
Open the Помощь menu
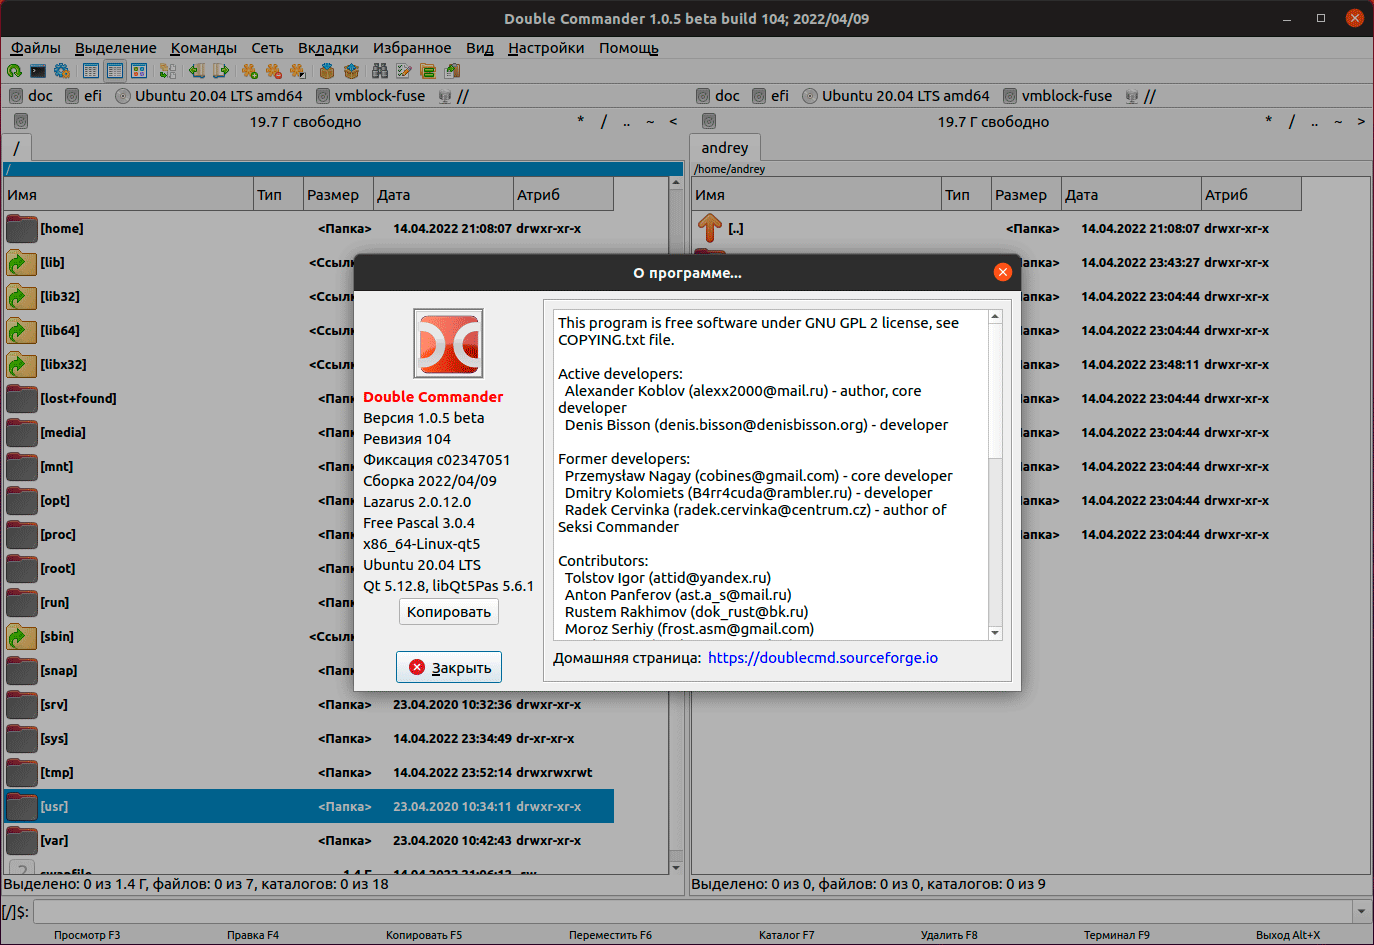629,48
